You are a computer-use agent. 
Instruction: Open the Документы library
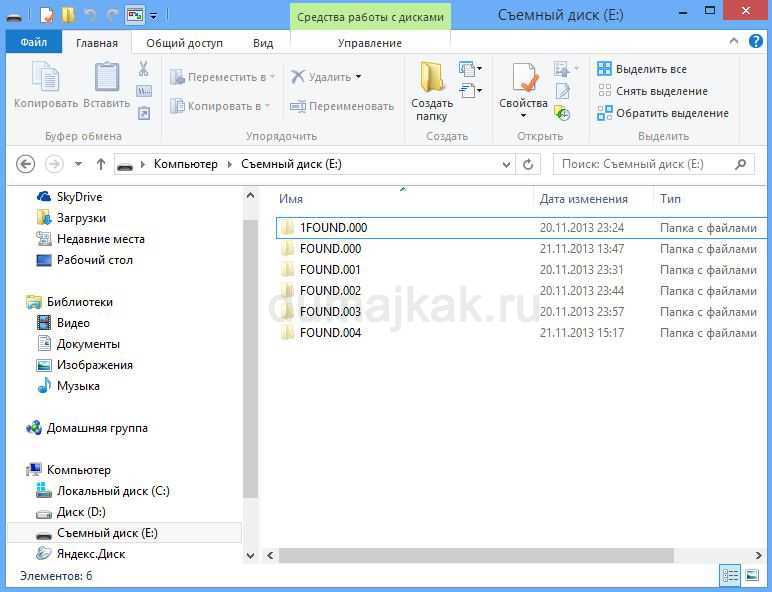[78, 344]
